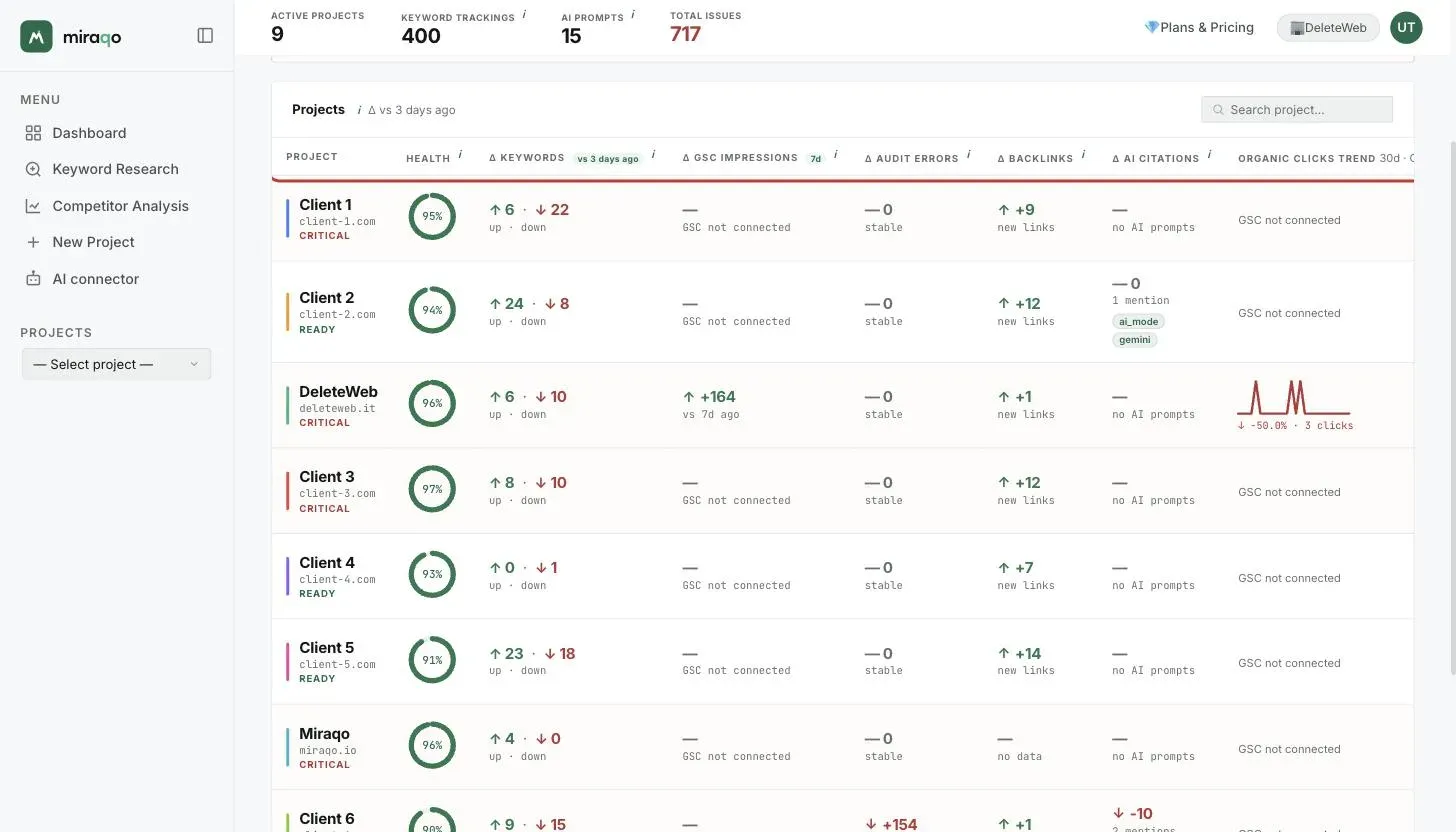Screen dimensions: 1456x832
Task: Click the Health column info icon
Action: coord(460,155)
